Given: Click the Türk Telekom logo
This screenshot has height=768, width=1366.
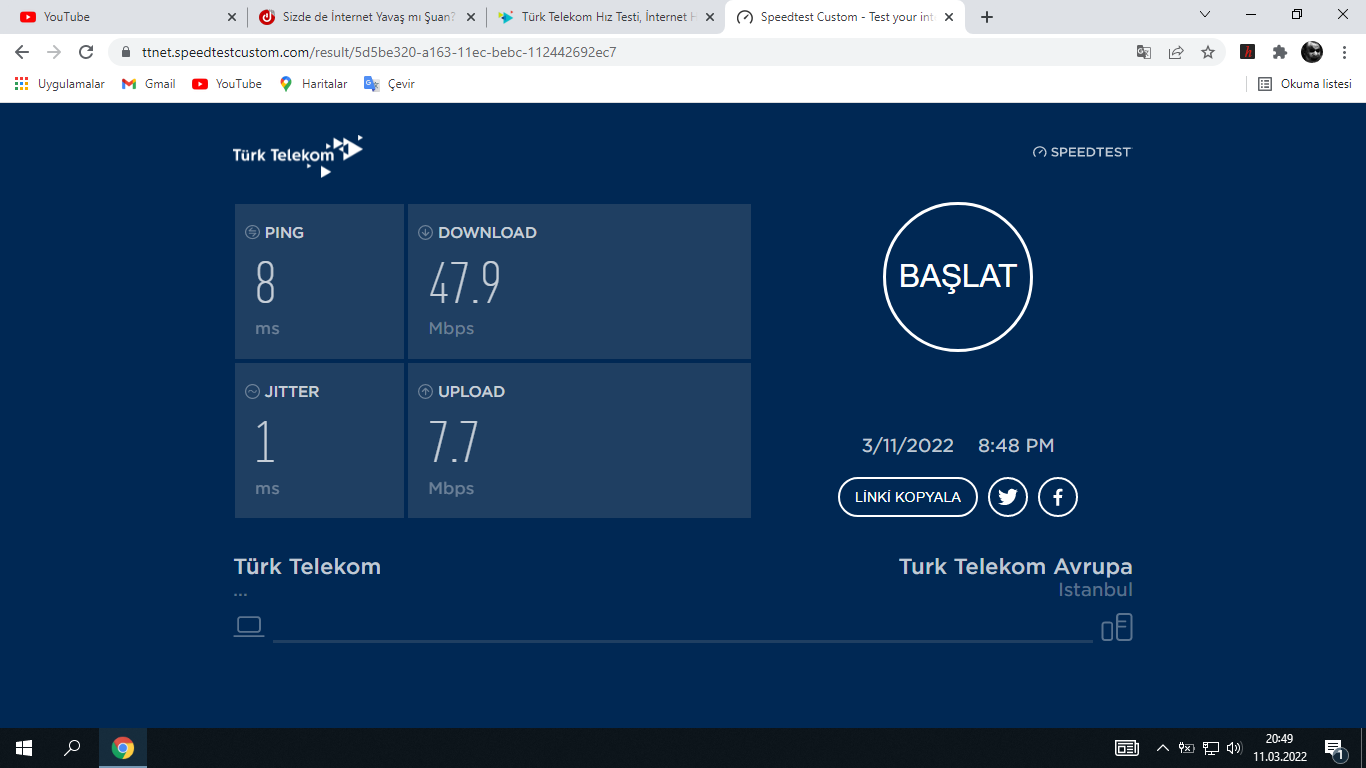Looking at the screenshot, I should click(x=298, y=156).
